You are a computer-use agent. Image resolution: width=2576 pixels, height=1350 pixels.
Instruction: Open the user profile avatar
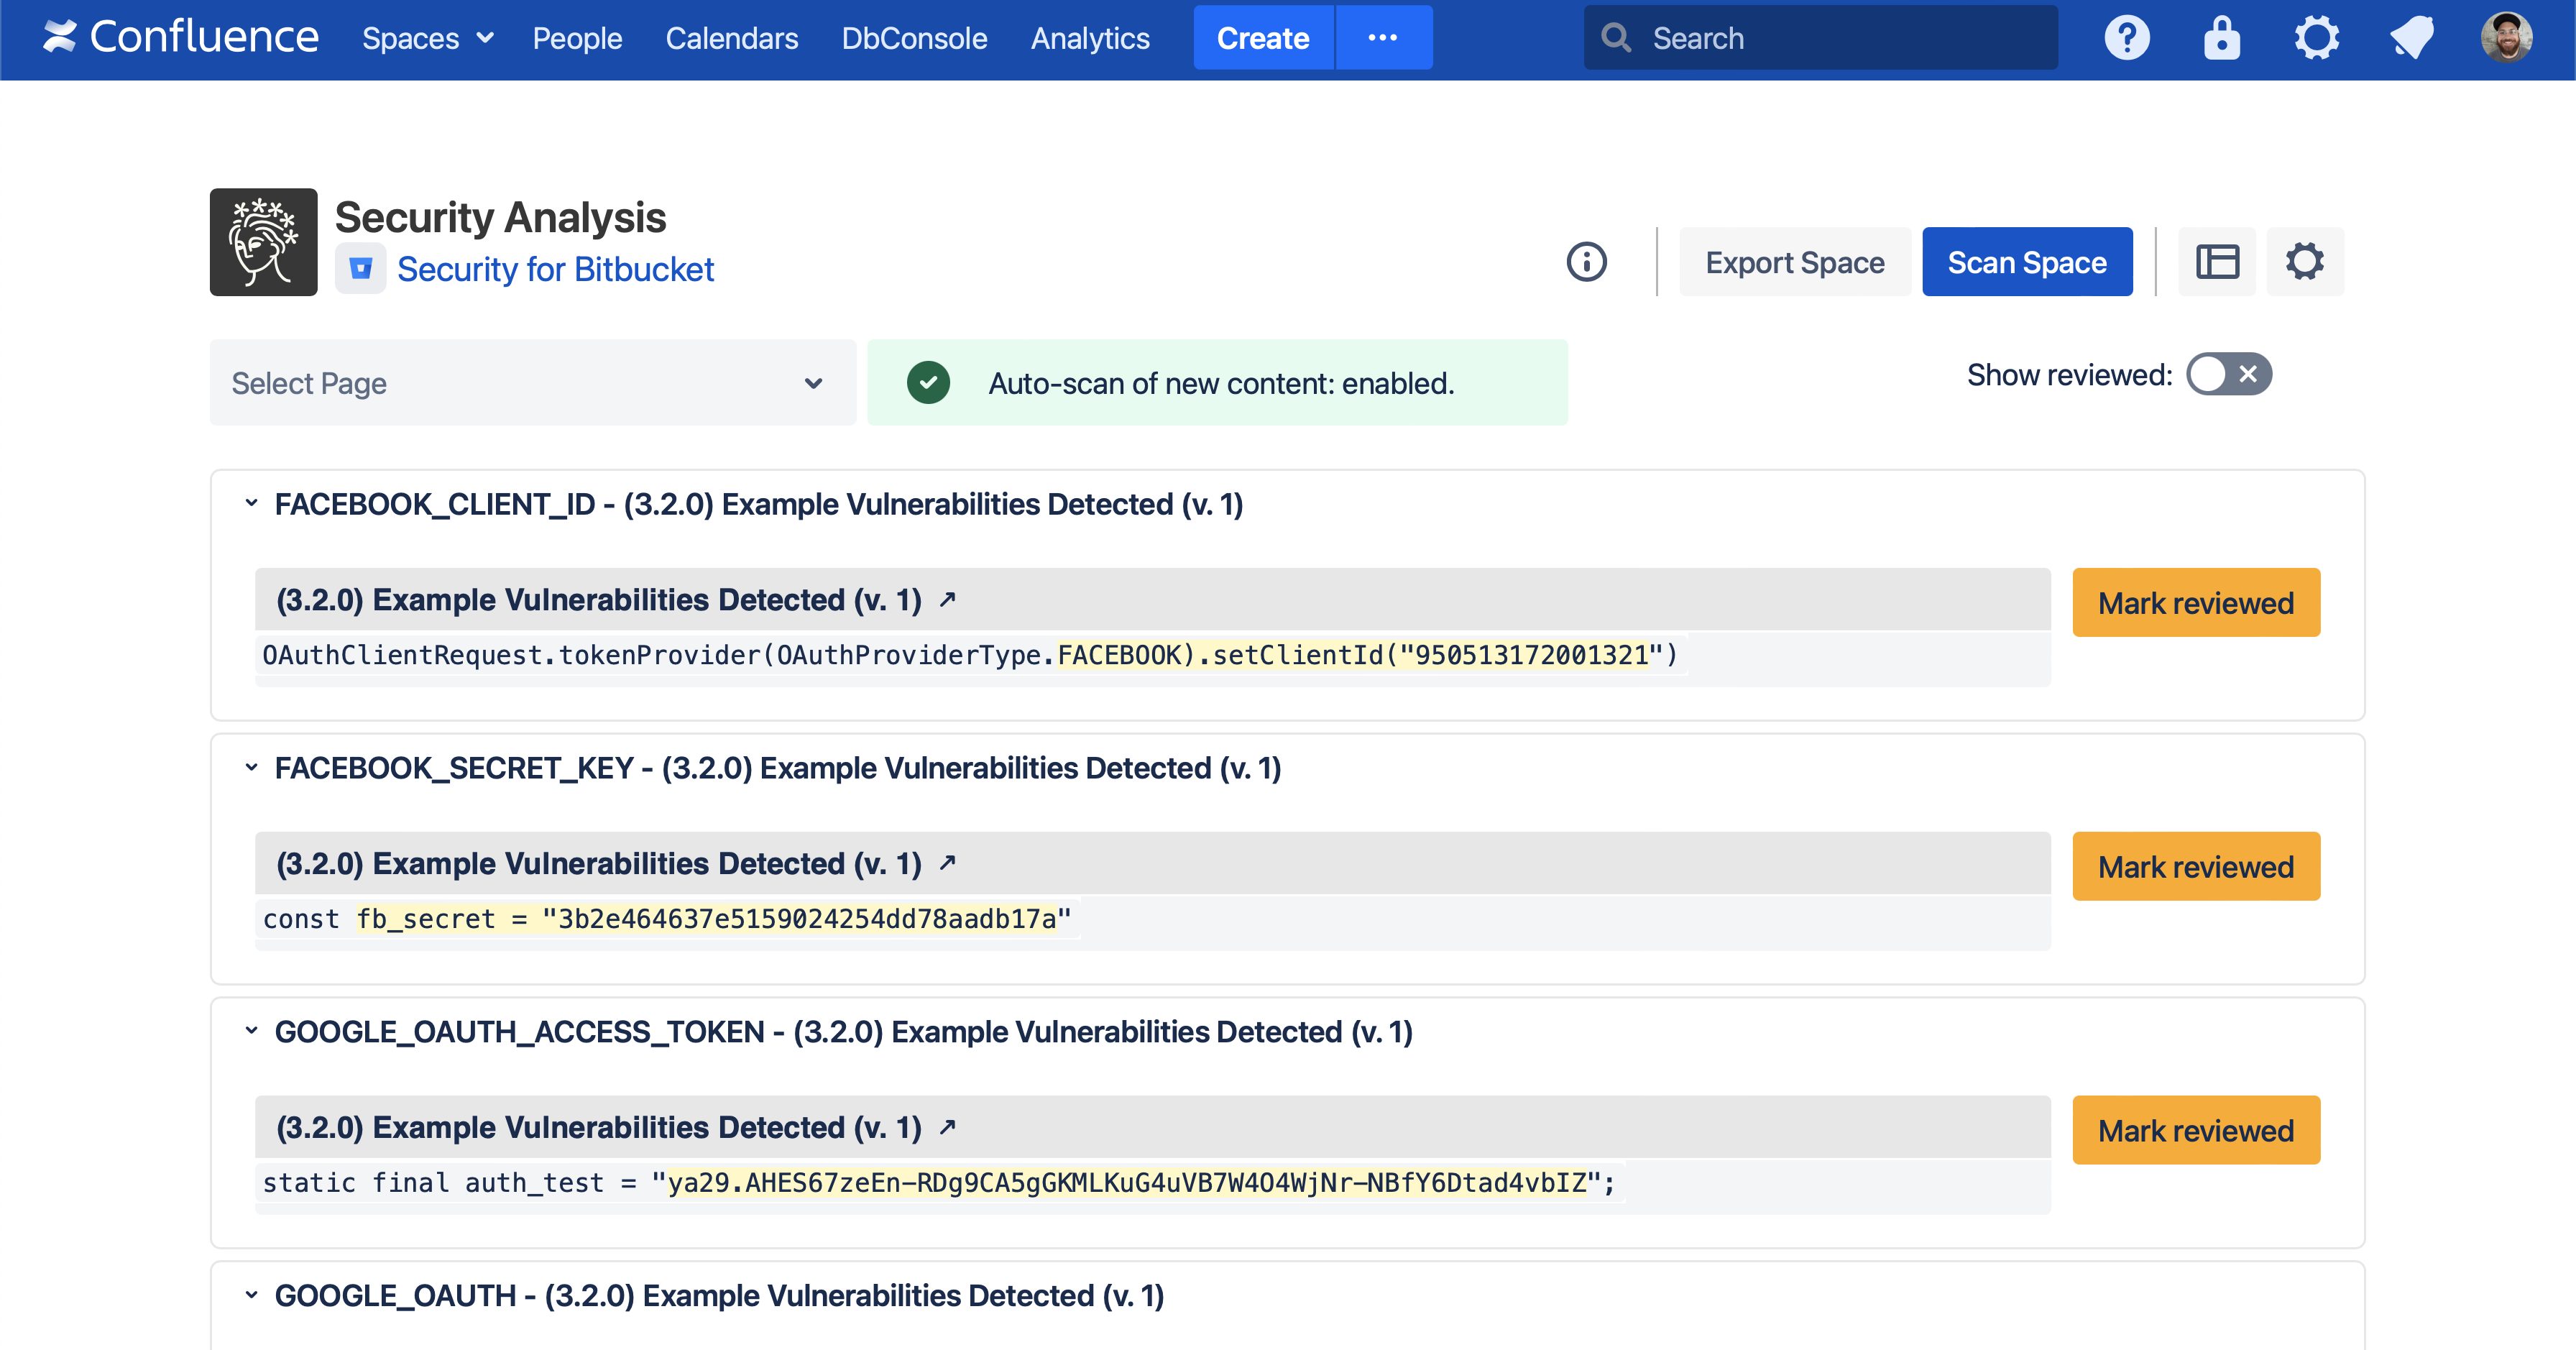2506,38
